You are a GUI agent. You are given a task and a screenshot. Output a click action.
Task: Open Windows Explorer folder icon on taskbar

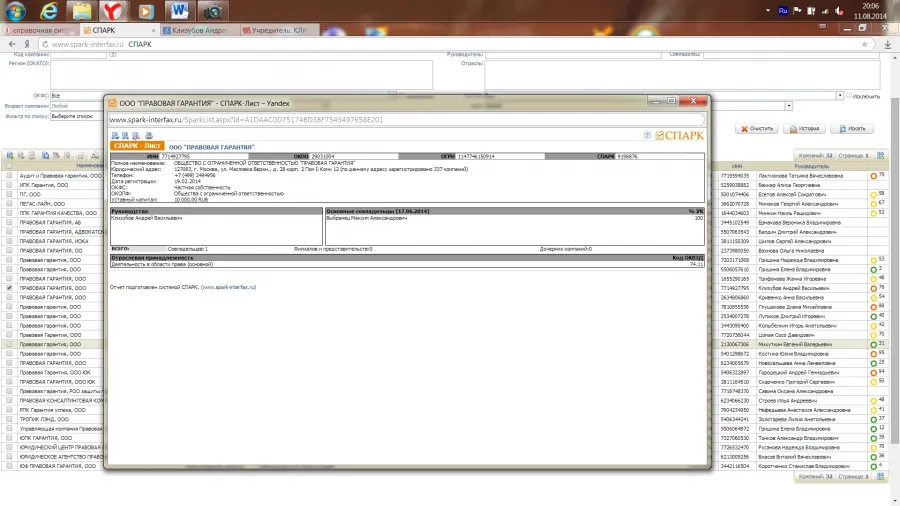(82, 10)
